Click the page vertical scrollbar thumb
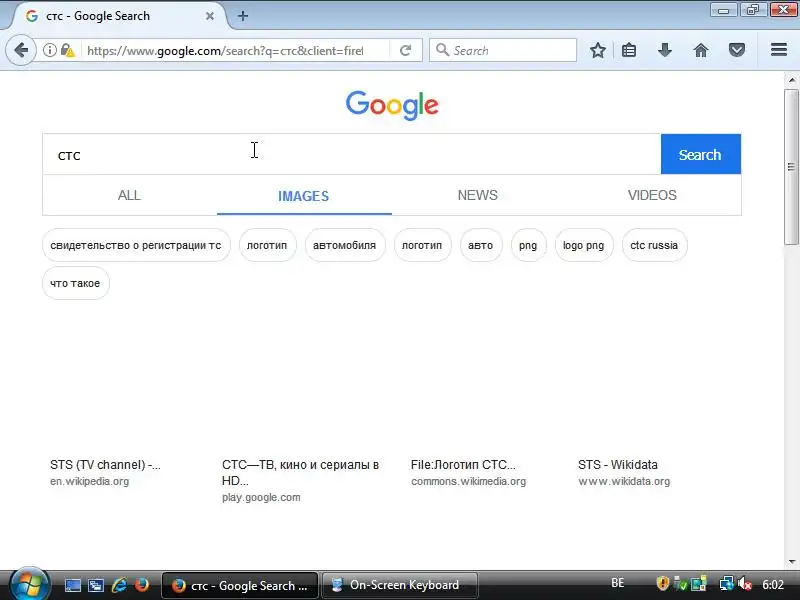Screen dimensions: 800x600 coord(791,167)
